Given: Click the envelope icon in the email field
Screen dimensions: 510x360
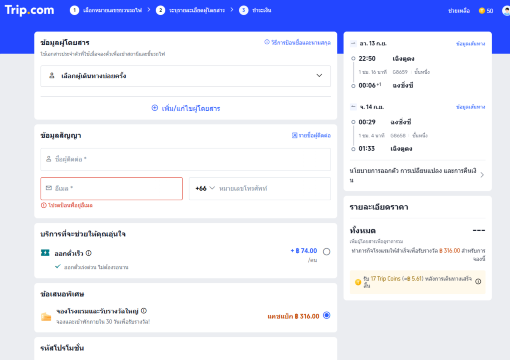Looking at the screenshot, I should tap(49, 188).
